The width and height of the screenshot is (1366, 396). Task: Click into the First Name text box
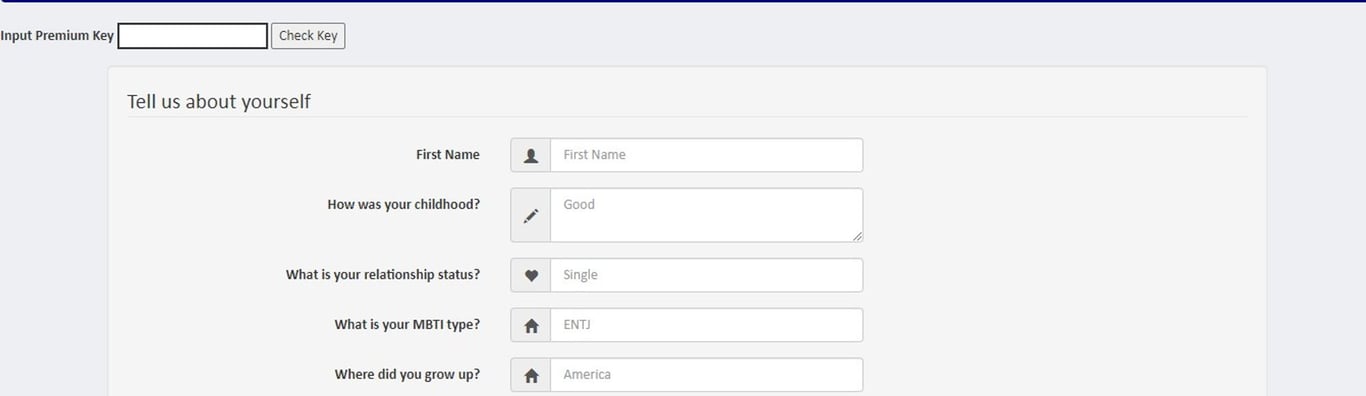706,155
